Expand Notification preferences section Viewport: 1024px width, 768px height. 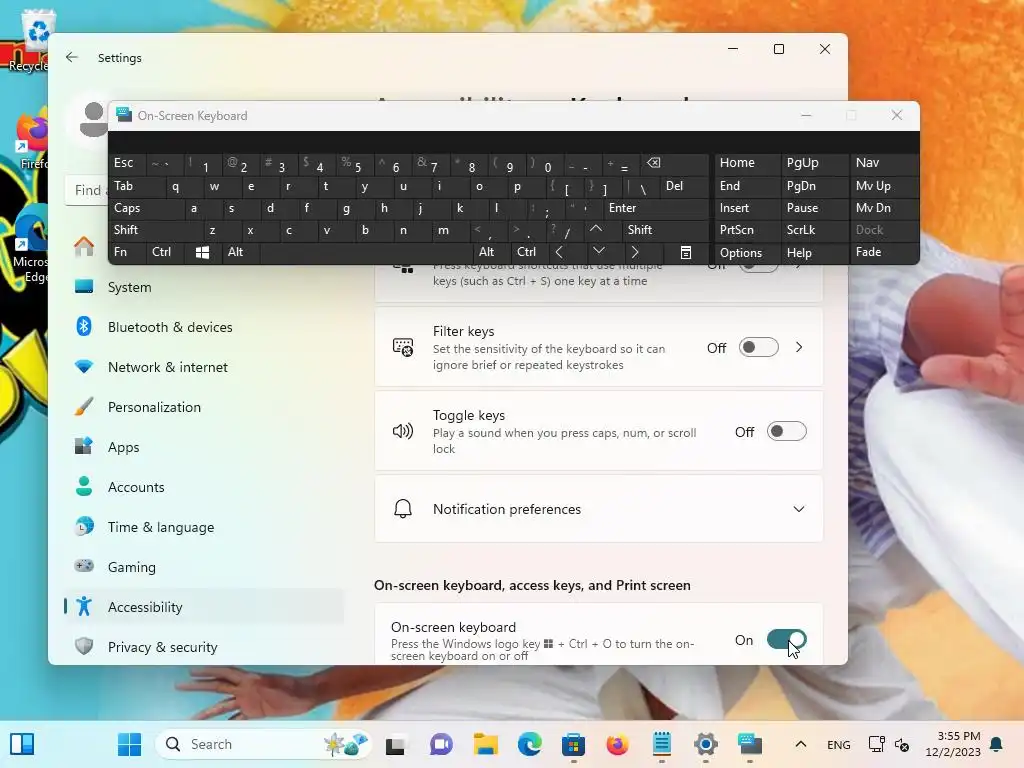pyautogui.click(x=598, y=509)
